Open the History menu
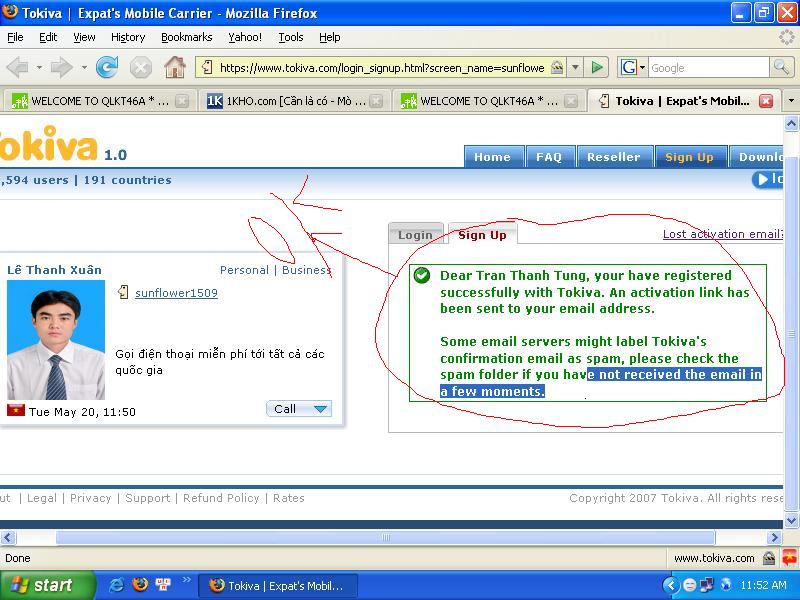Screen dimensions: 800x600 click(128, 37)
